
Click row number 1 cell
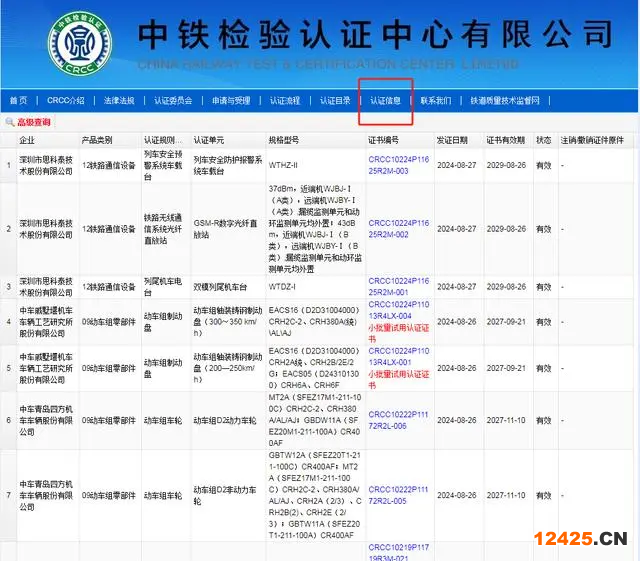pyautogui.click(x=9, y=165)
